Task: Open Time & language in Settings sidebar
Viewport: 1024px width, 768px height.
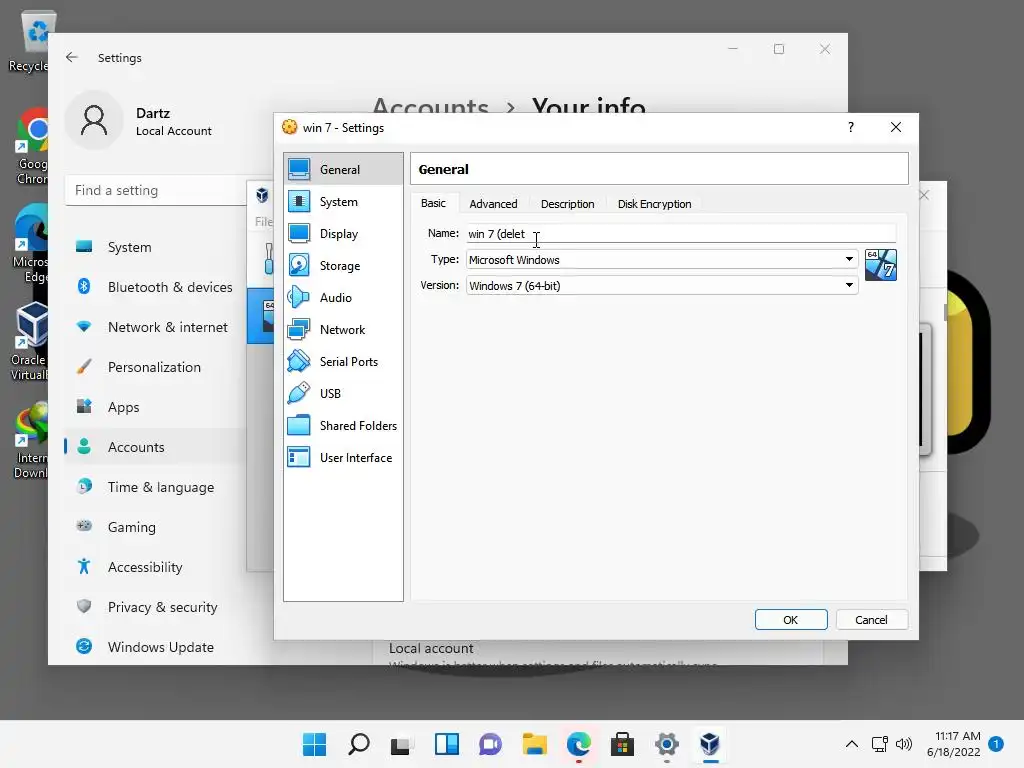Action: click(155, 487)
